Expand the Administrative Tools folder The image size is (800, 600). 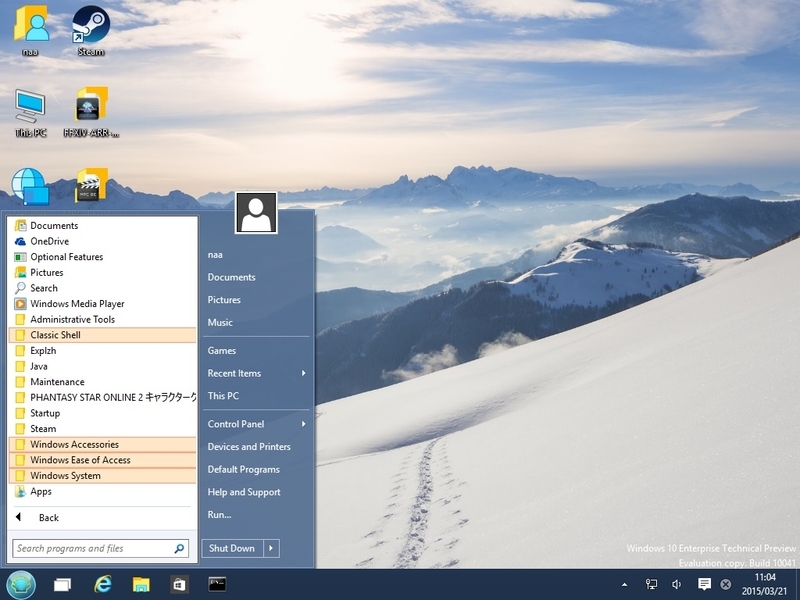(x=102, y=319)
